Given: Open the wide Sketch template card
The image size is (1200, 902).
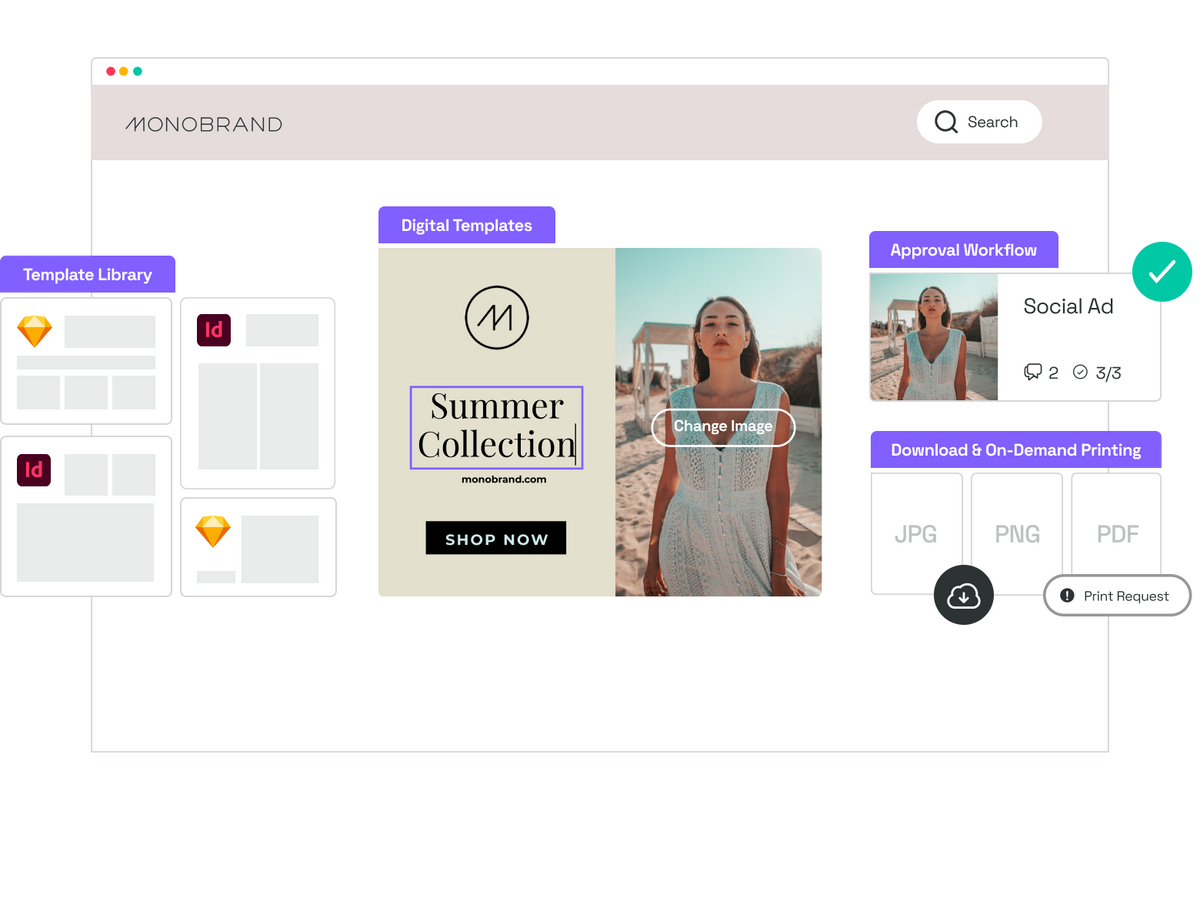Looking at the screenshot, I should pyautogui.click(x=86, y=361).
